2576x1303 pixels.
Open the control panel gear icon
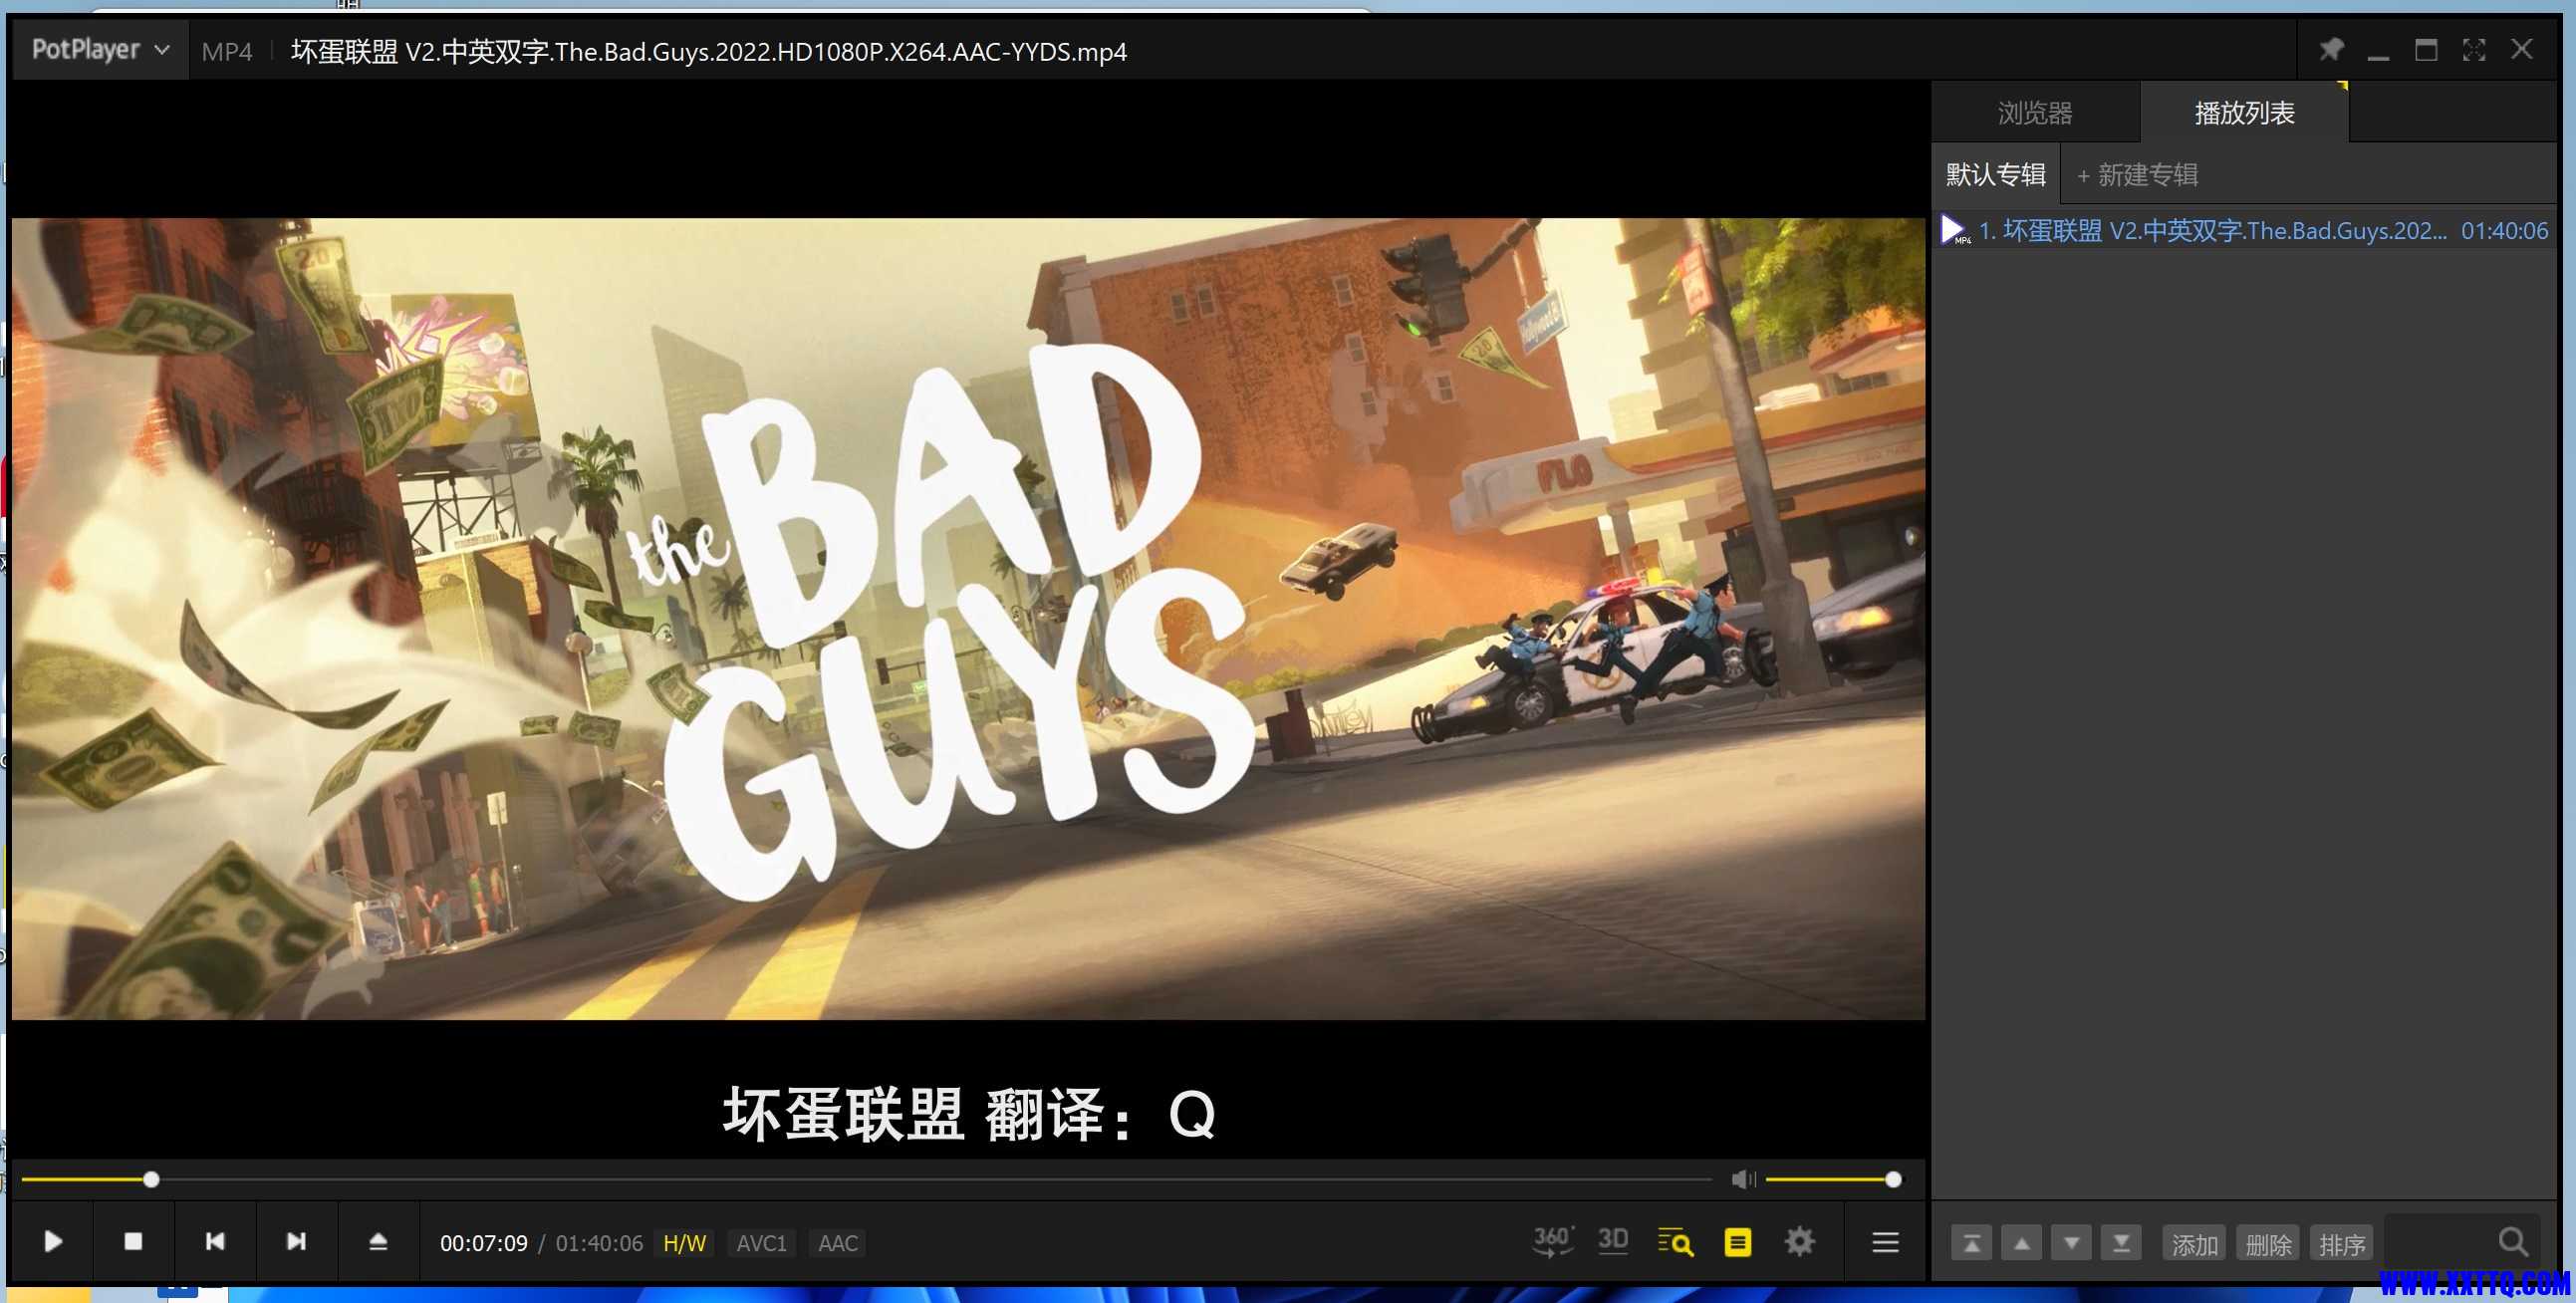click(1799, 1242)
